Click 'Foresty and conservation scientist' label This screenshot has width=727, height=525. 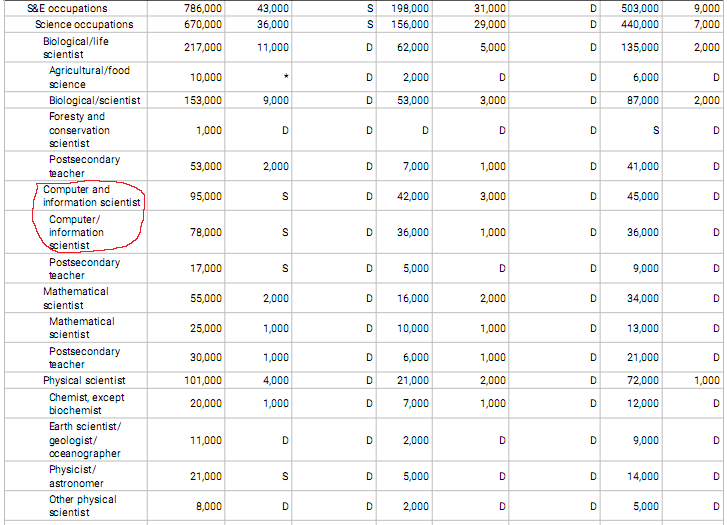pos(79,130)
